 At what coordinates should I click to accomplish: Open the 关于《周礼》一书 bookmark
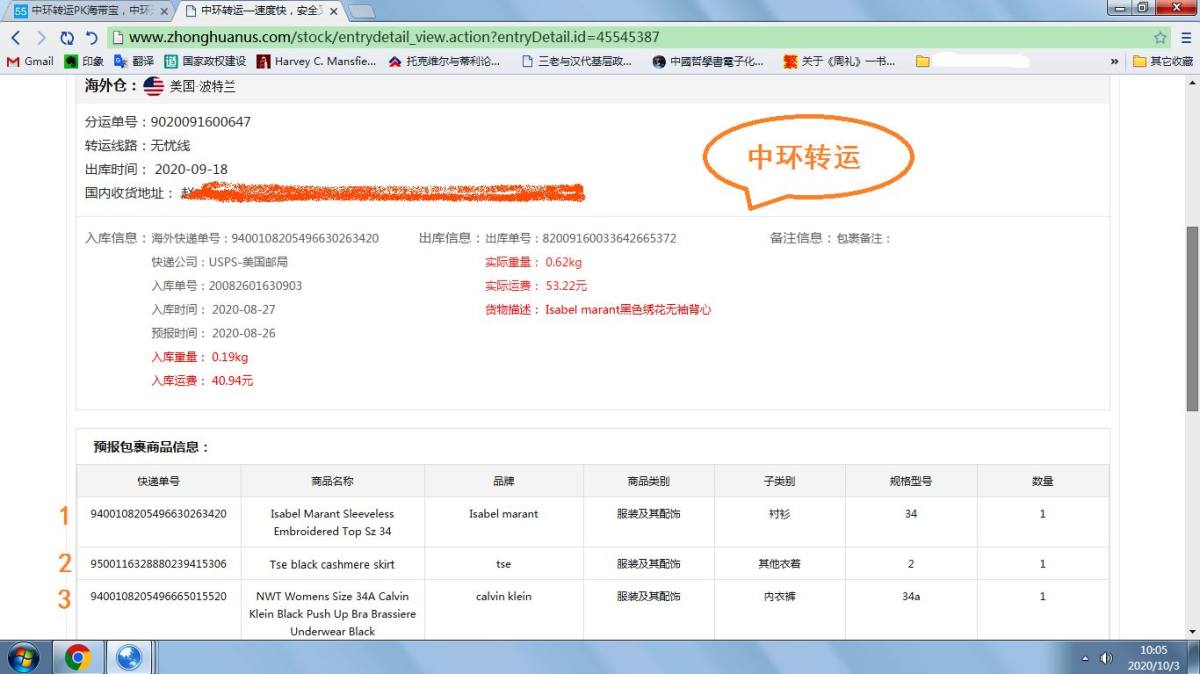coord(840,61)
